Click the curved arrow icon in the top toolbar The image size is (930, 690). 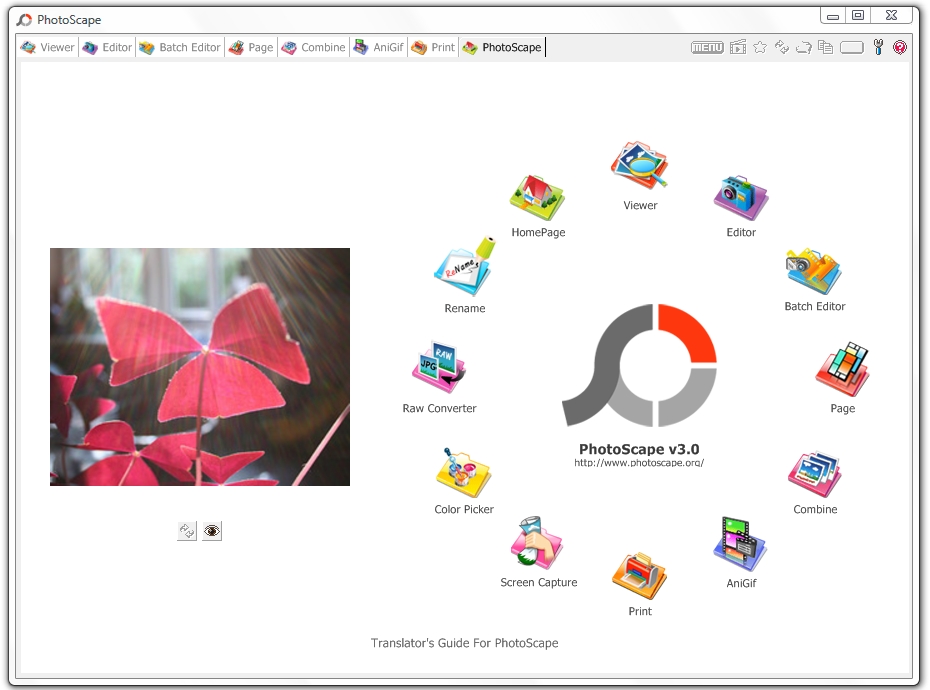coord(804,47)
